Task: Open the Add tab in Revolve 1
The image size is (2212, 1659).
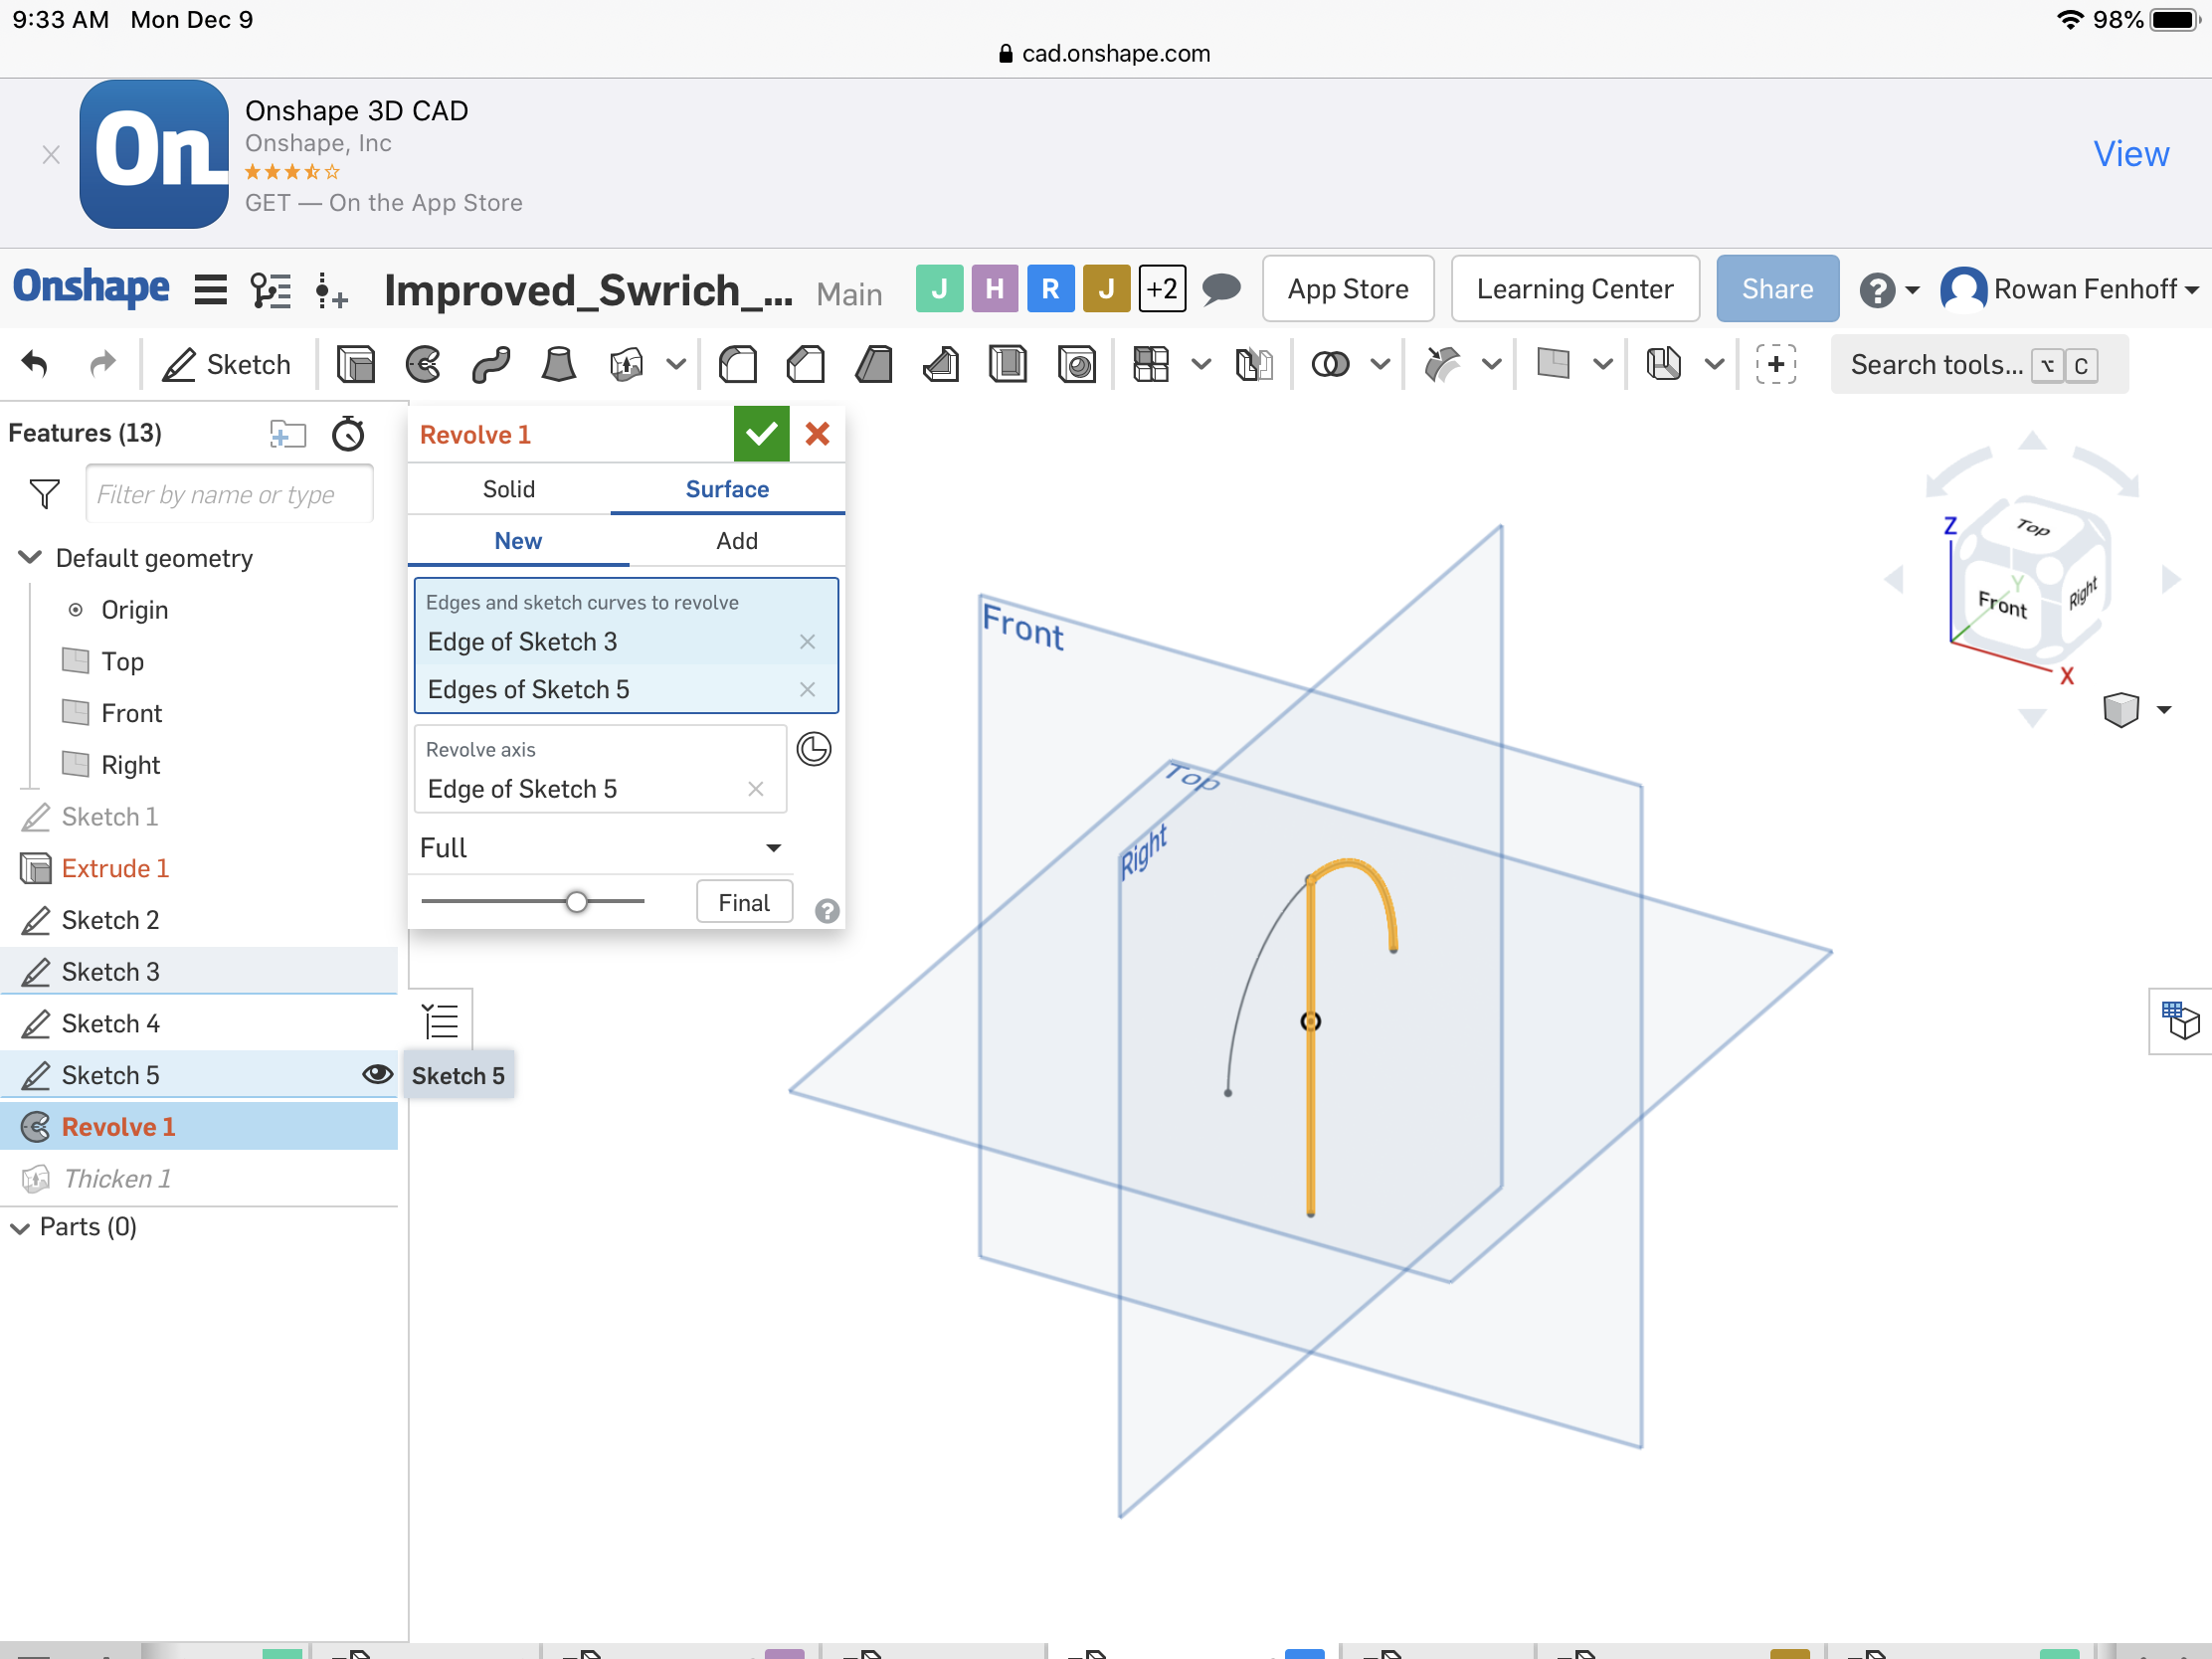Action: pos(735,540)
